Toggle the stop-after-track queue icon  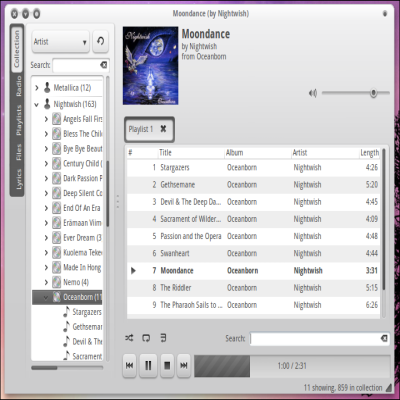tap(163, 338)
